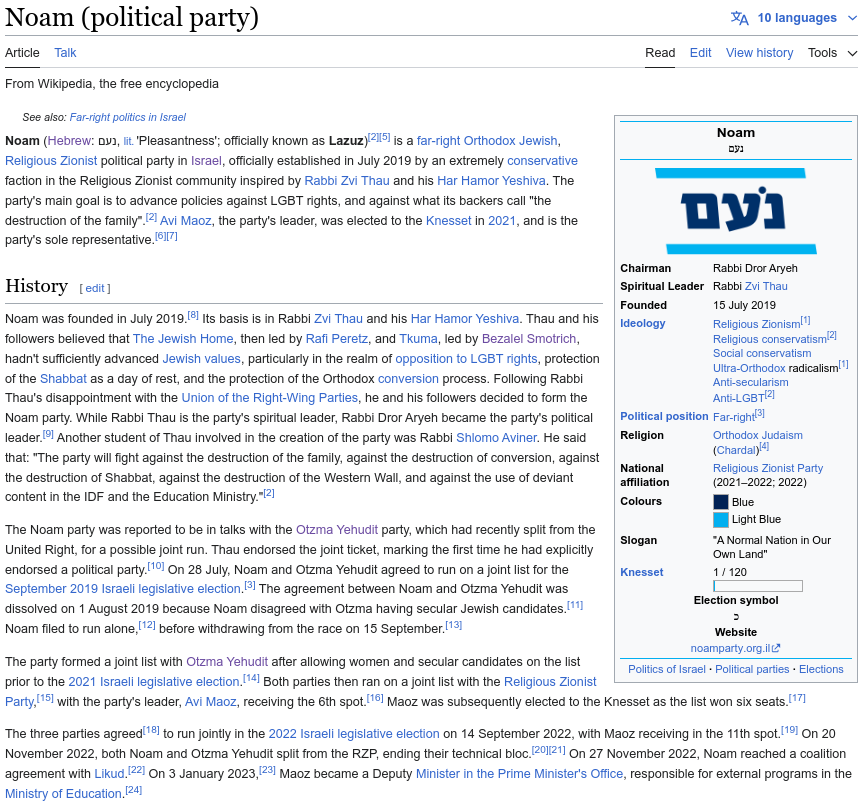Open Religious Zionist Party infobox link
The width and height of the screenshot is (866, 808).
click(768, 468)
